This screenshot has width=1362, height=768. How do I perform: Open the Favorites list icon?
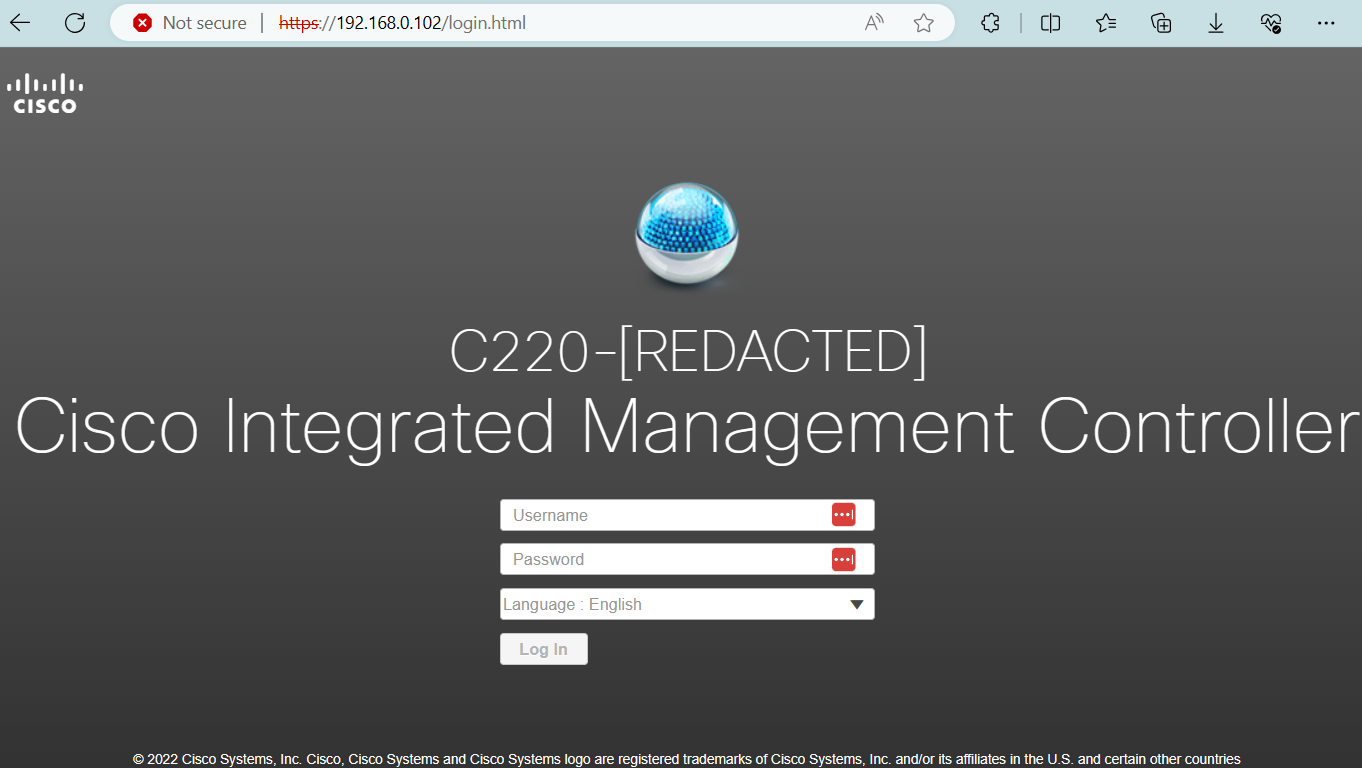coord(1105,23)
